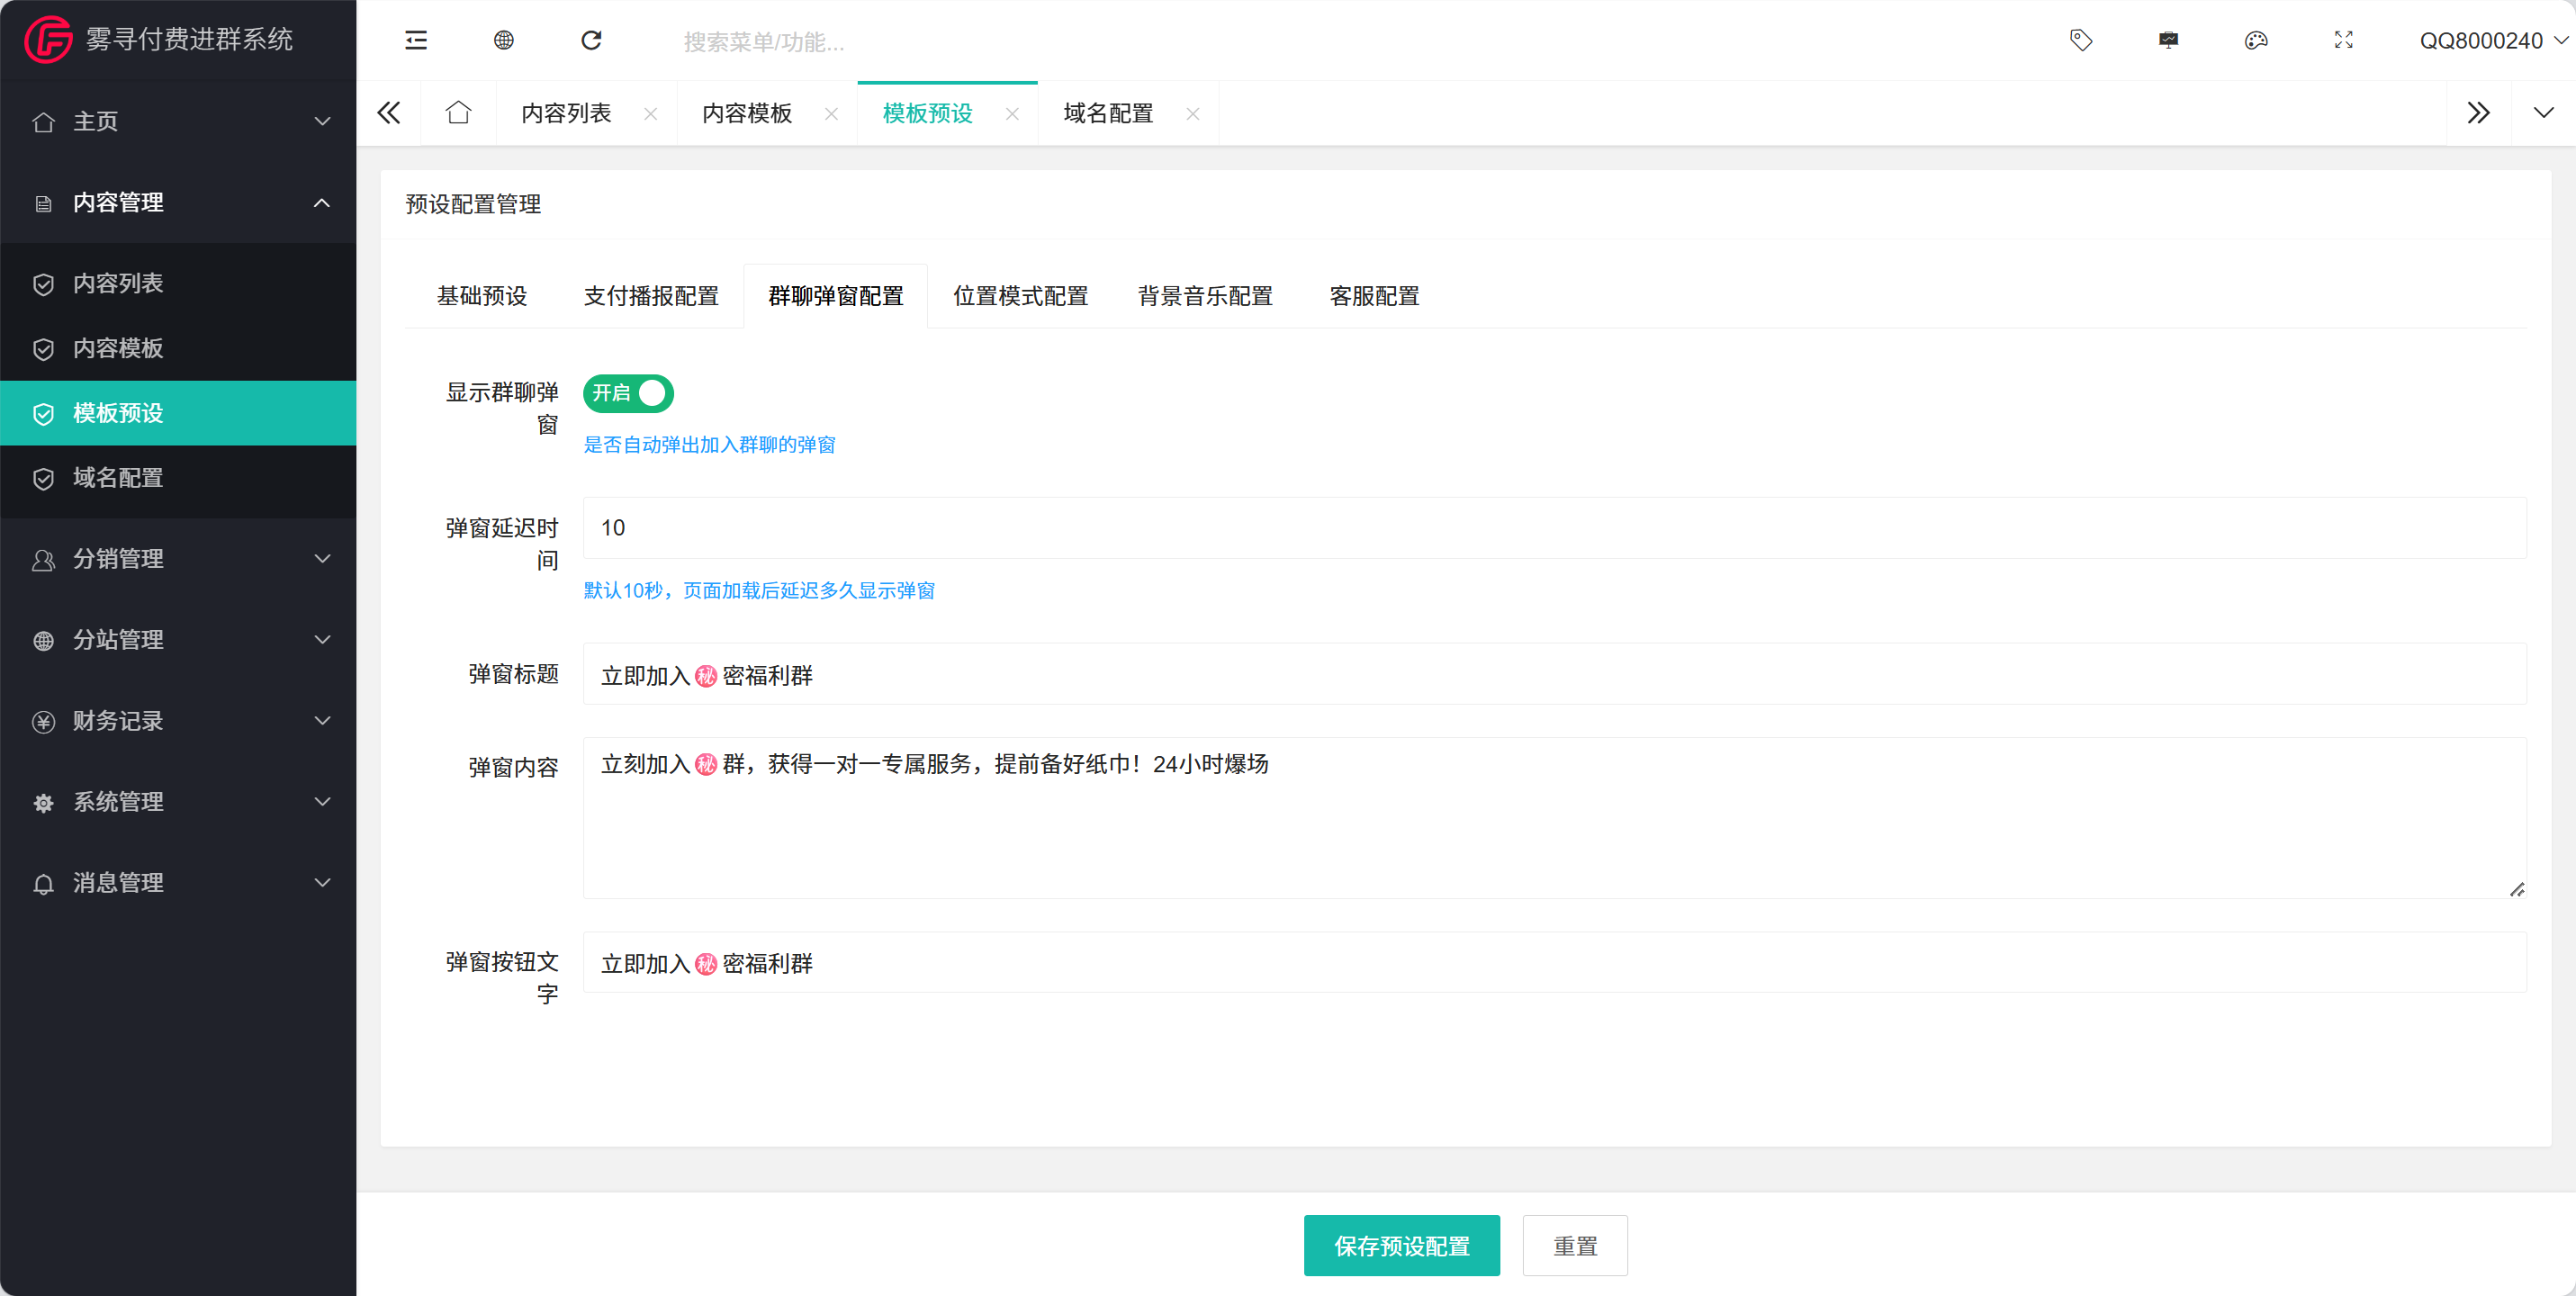Screen dimensions: 2576x1296
Task: Click the 重置 button
Action: [1575, 1246]
